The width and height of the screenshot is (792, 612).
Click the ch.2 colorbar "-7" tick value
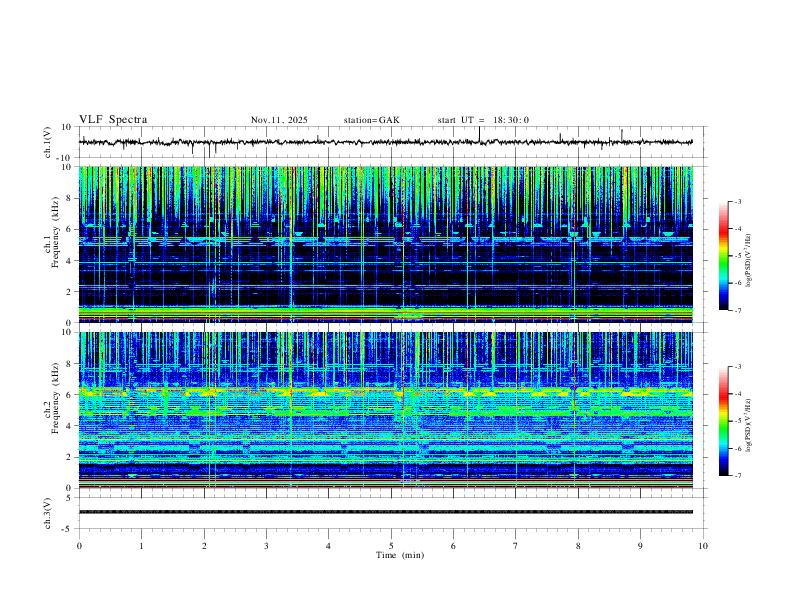tap(737, 475)
